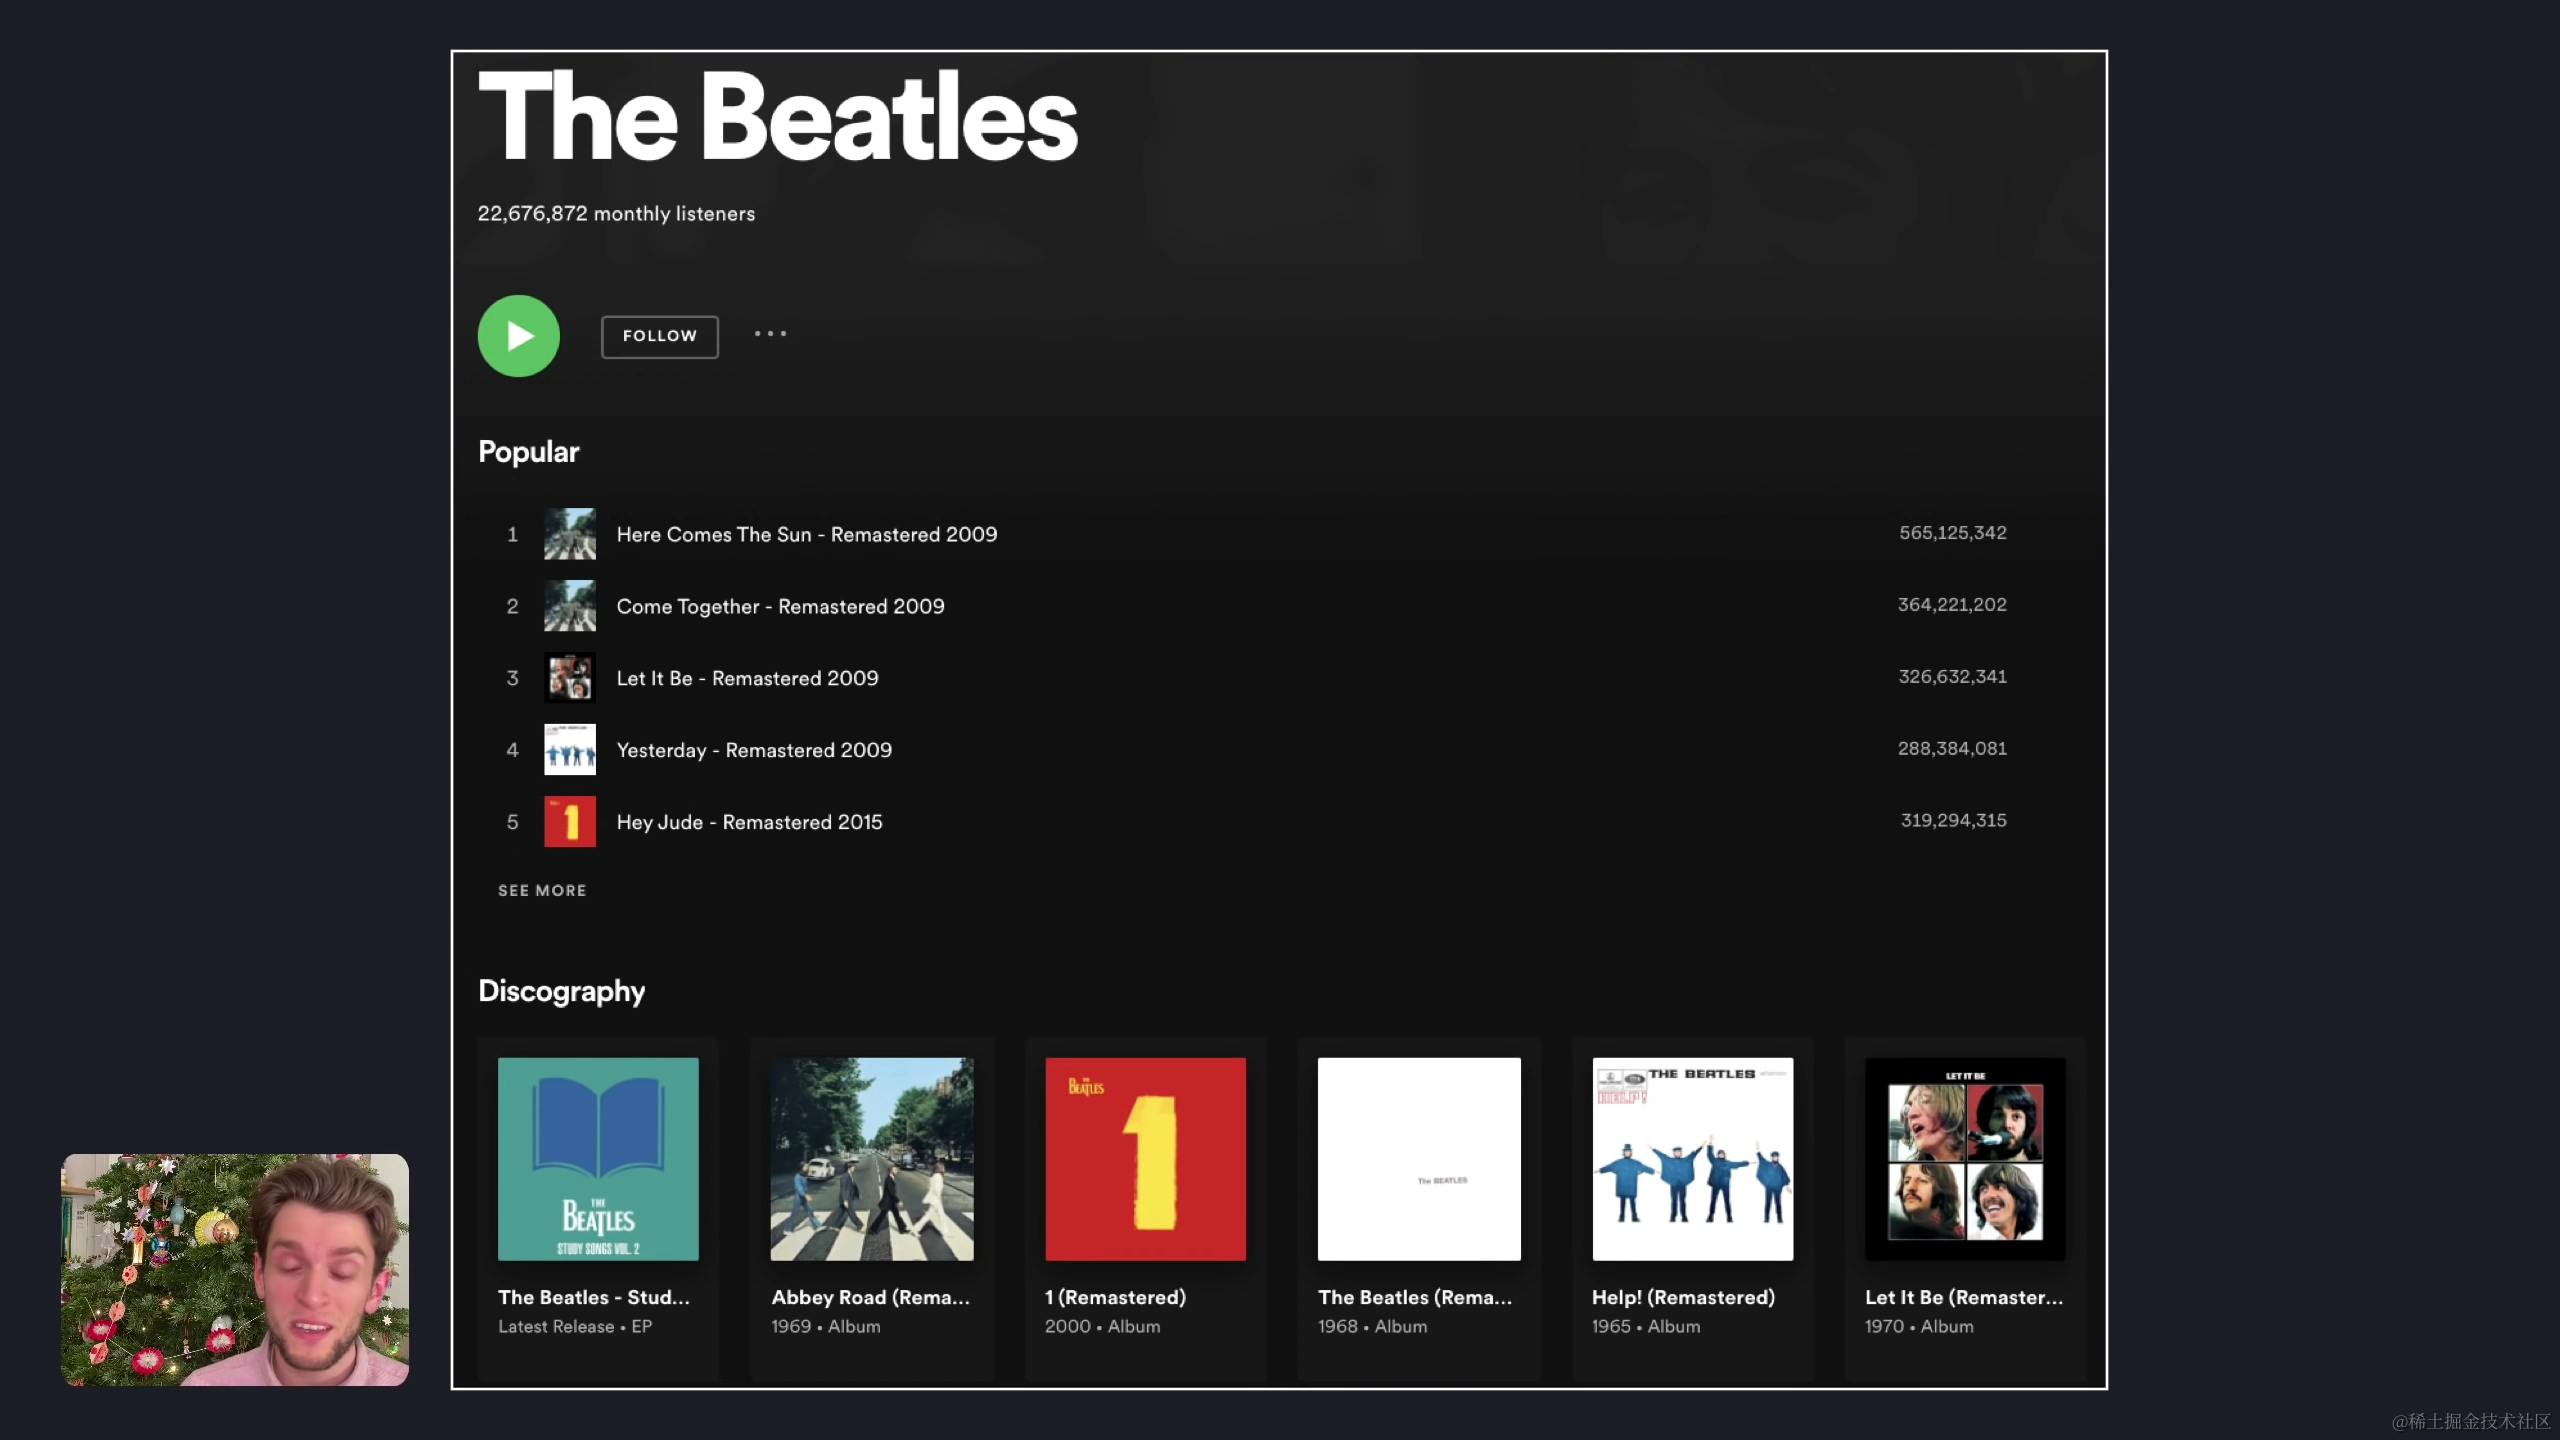
Task: Open Abbey Road (Remastered) album card
Action: [871, 1160]
